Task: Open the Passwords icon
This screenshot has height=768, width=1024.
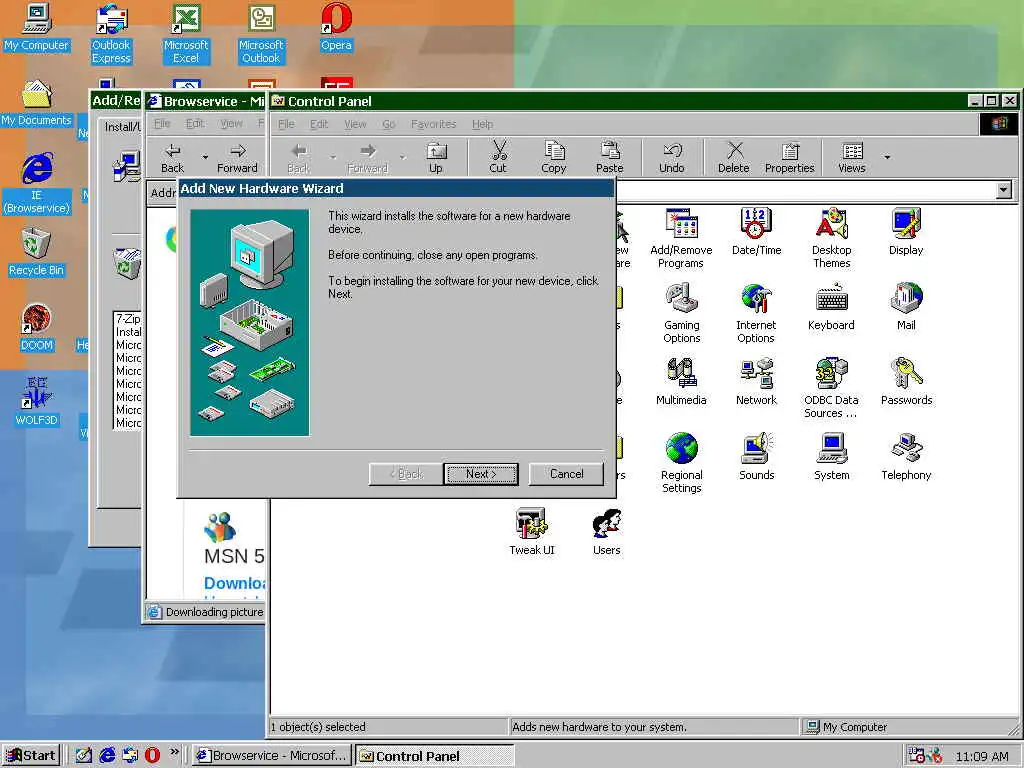Action: pos(906,382)
